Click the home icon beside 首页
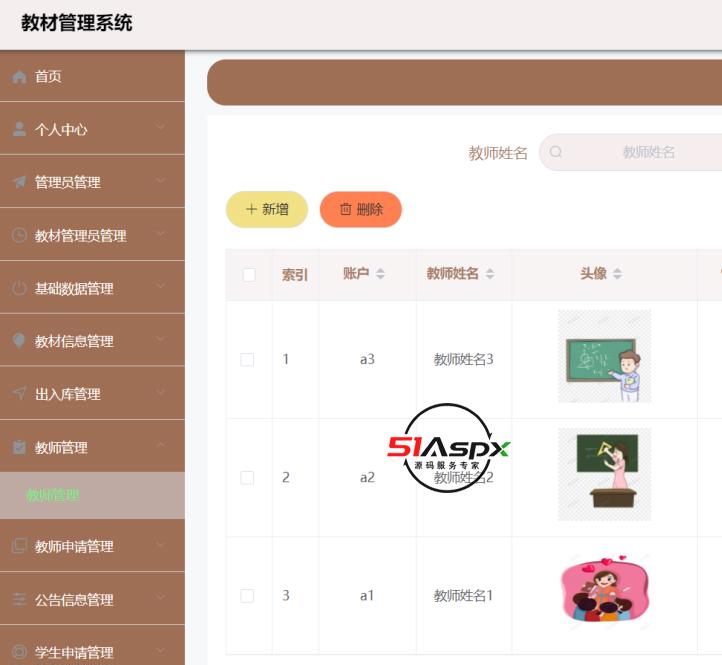The width and height of the screenshot is (722, 665). click(x=19, y=77)
